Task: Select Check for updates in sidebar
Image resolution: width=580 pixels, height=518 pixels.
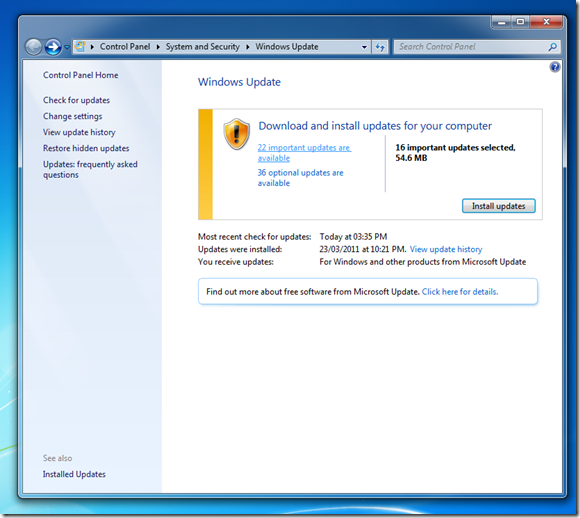Action: point(76,100)
